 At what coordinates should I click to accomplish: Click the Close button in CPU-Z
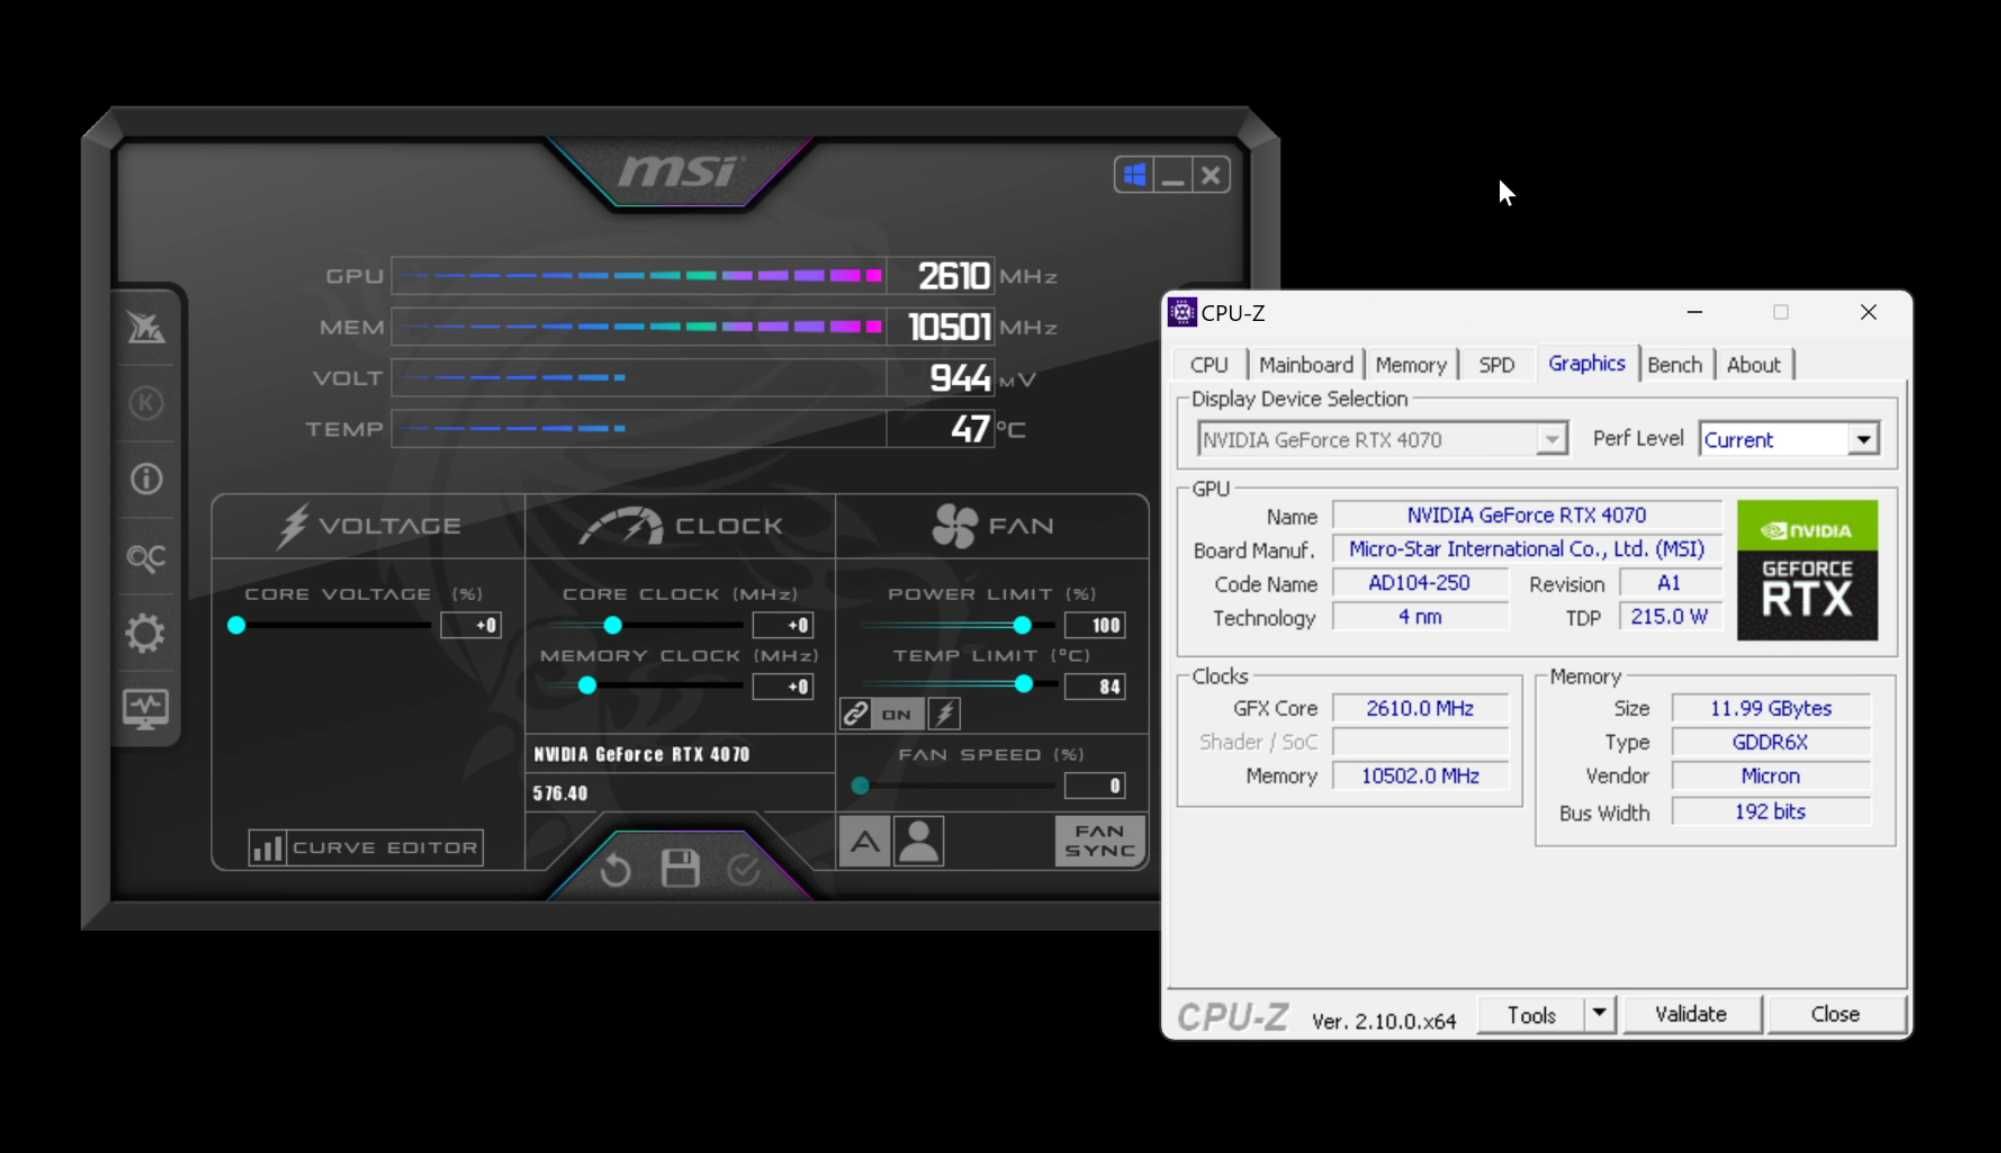coord(1835,1014)
